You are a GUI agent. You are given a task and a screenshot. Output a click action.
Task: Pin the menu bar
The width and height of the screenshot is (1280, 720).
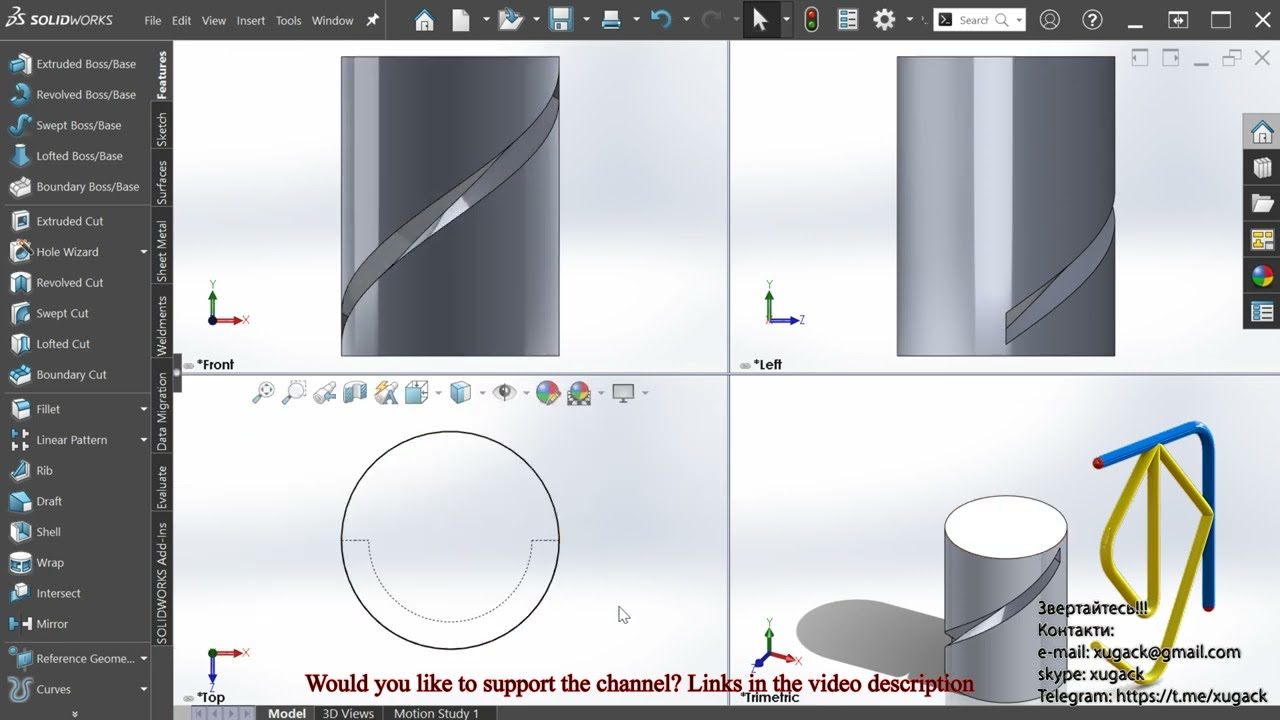[372, 20]
